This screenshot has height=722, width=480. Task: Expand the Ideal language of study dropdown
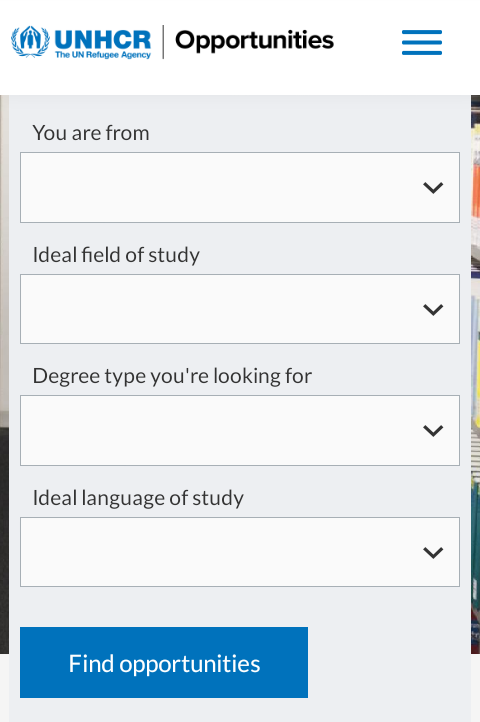click(240, 552)
